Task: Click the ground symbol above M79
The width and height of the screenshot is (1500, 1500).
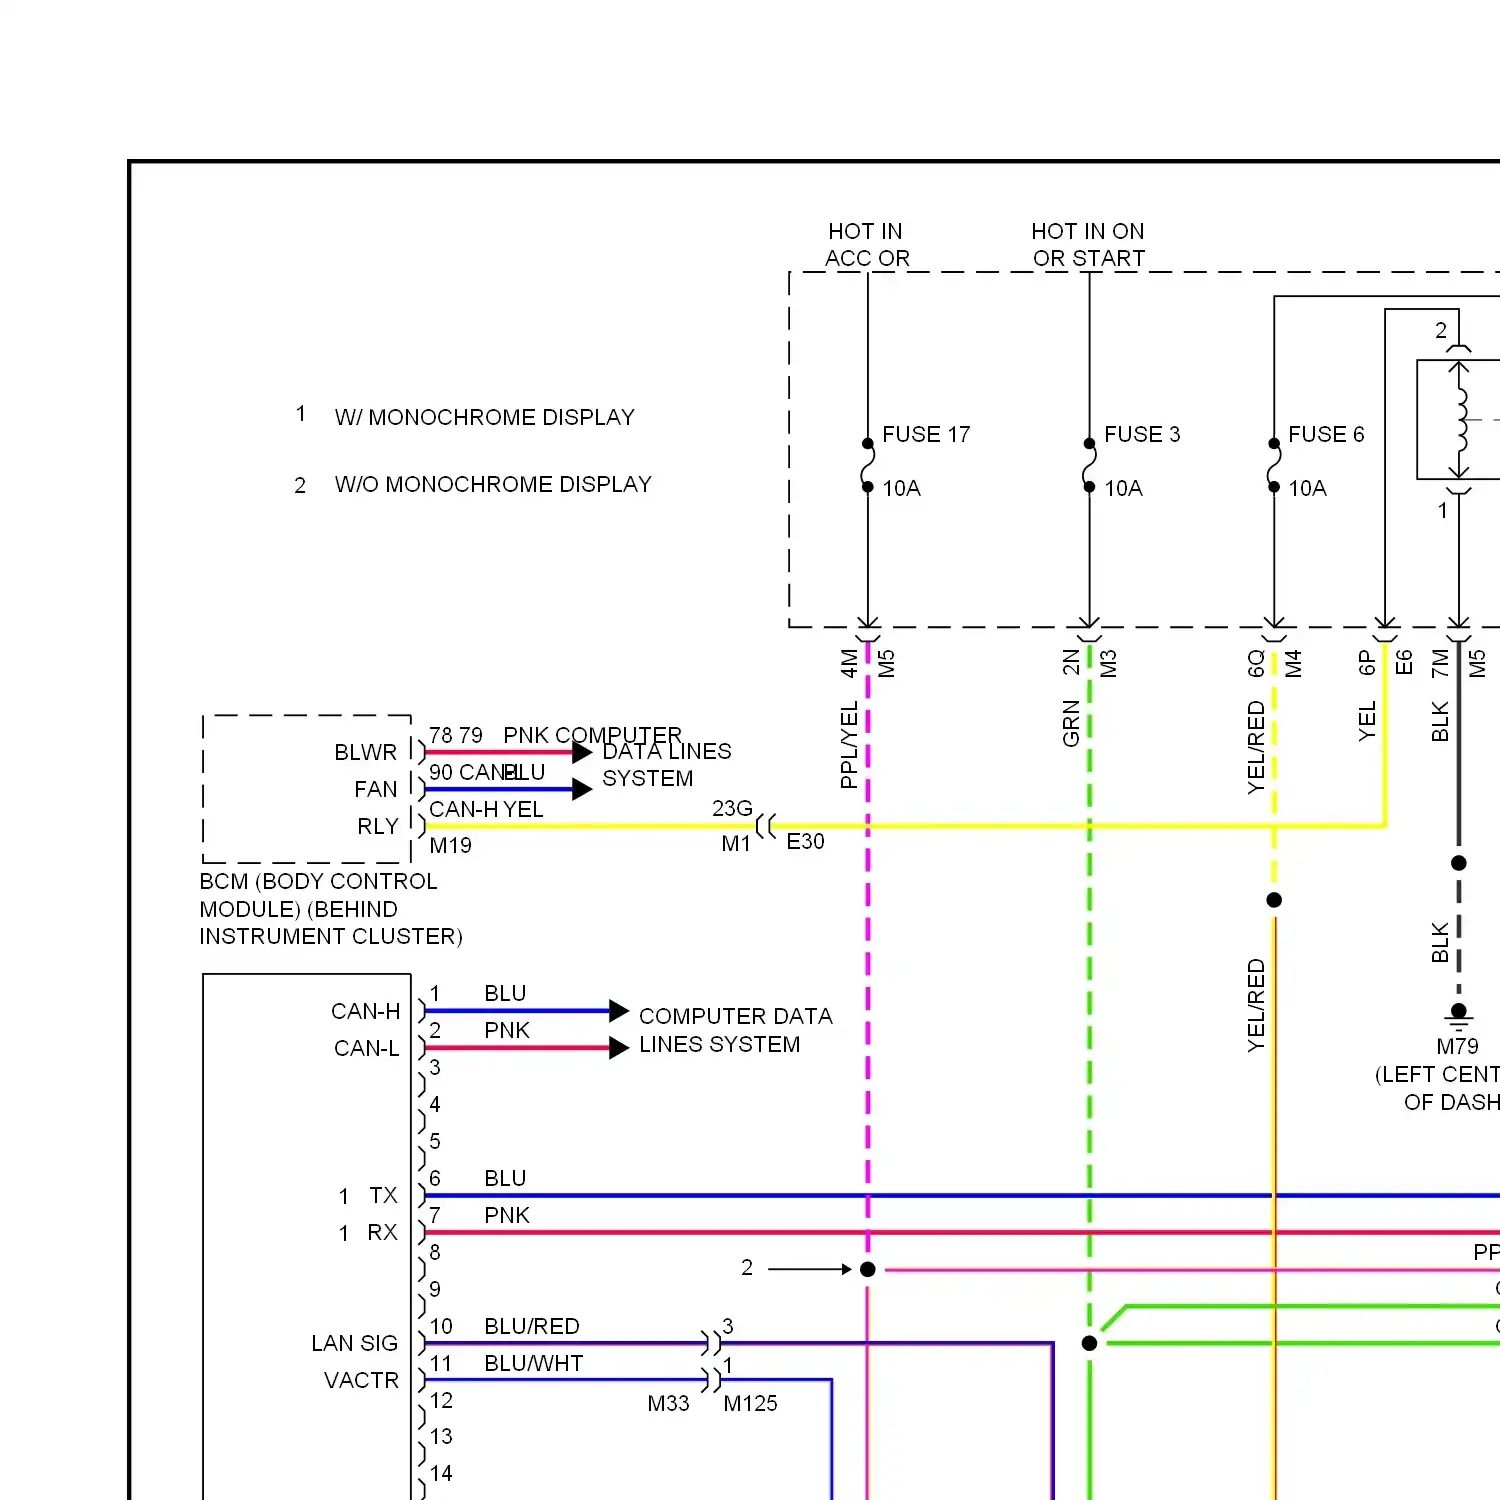Action: point(1459,1018)
